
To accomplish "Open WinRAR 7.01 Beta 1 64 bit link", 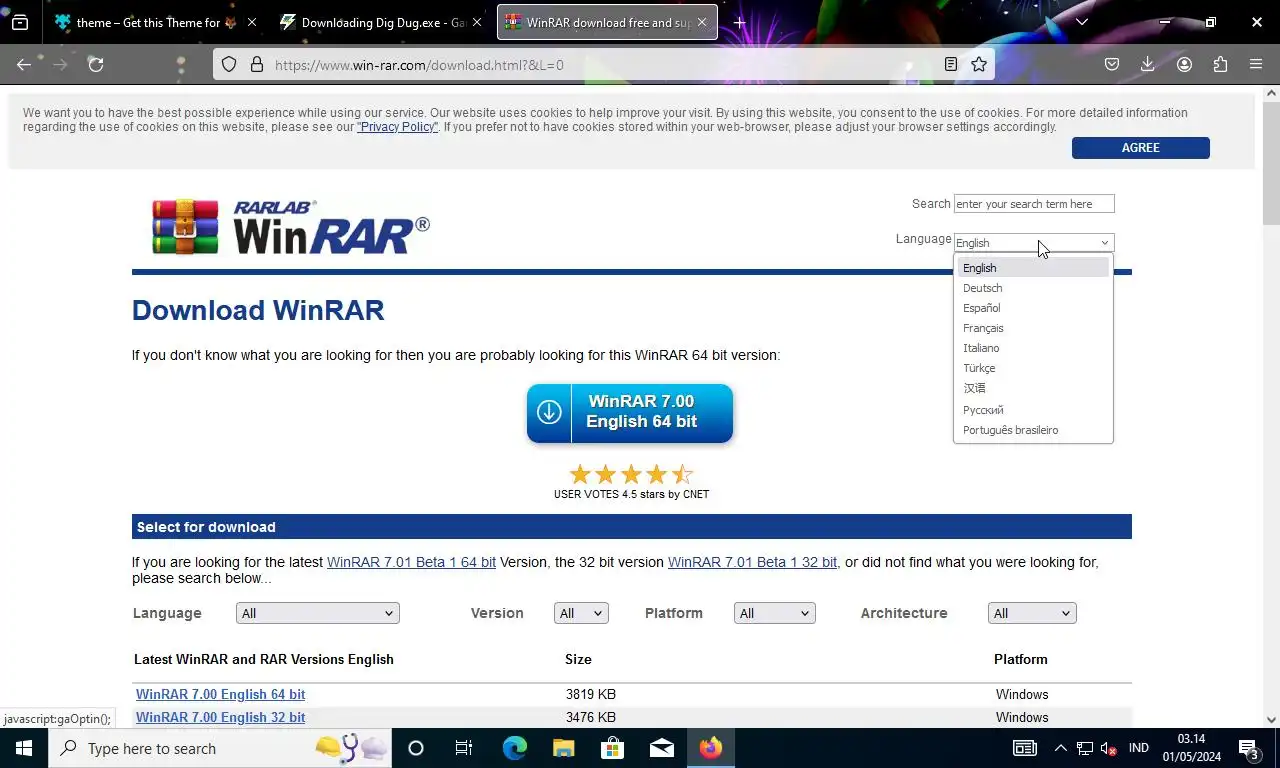I will [411, 562].
